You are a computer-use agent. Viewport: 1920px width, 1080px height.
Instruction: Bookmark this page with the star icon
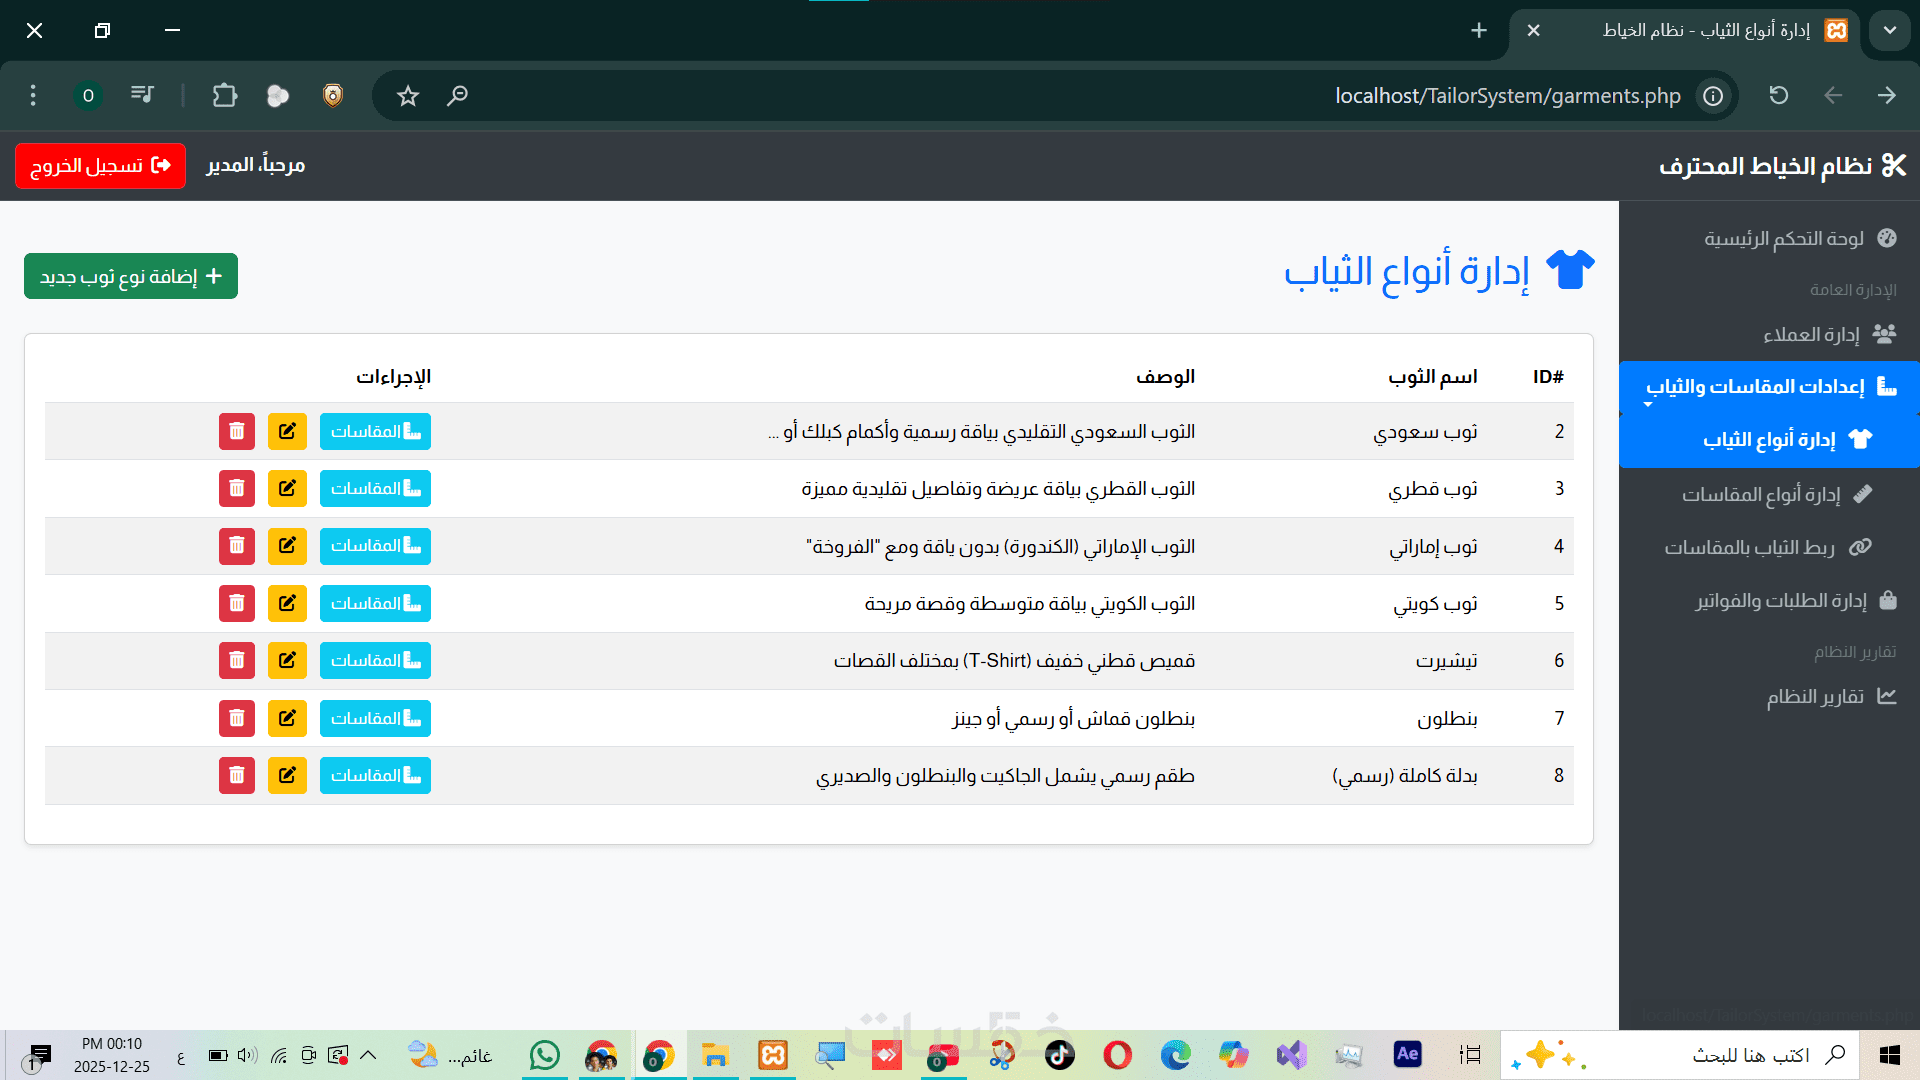click(x=408, y=96)
